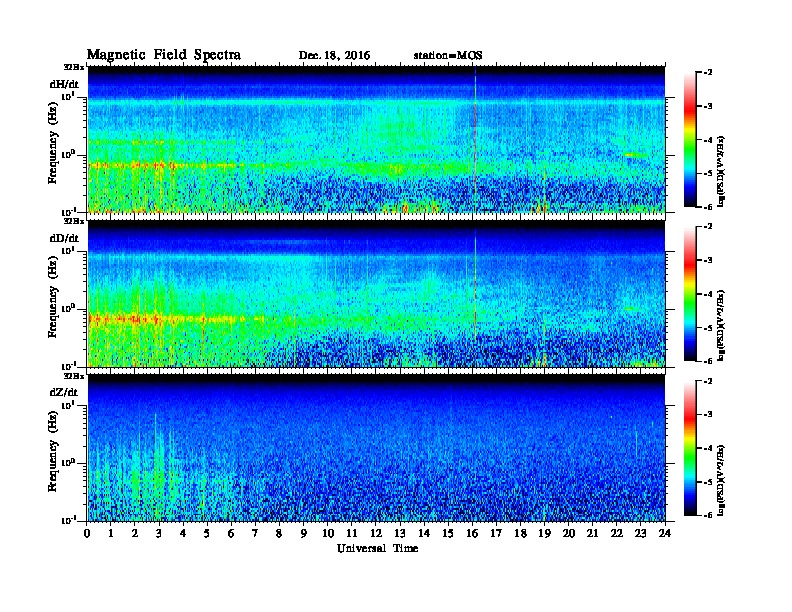Click hour 6 tick label on time axis
The image size is (792, 612).
pyautogui.click(x=231, y=534)
